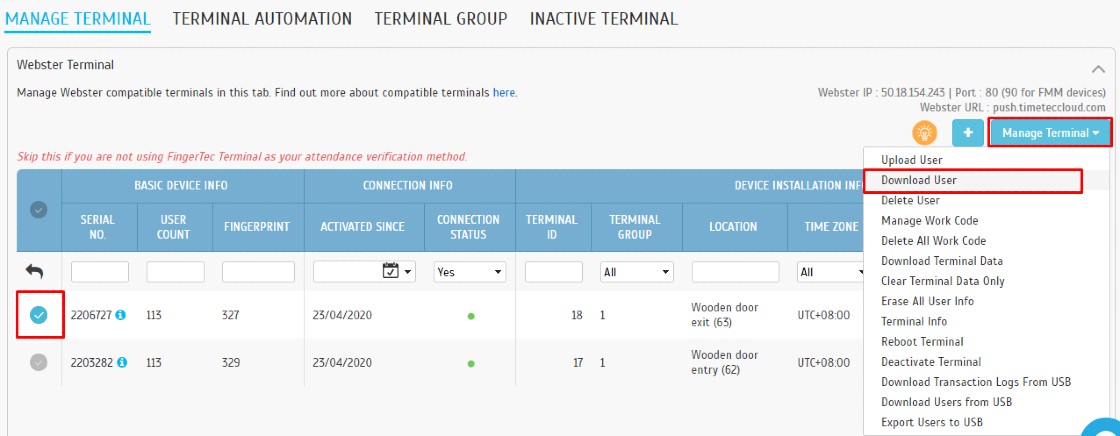Click the Serial No. column header

pyautogui.click(x=98, y=227)
